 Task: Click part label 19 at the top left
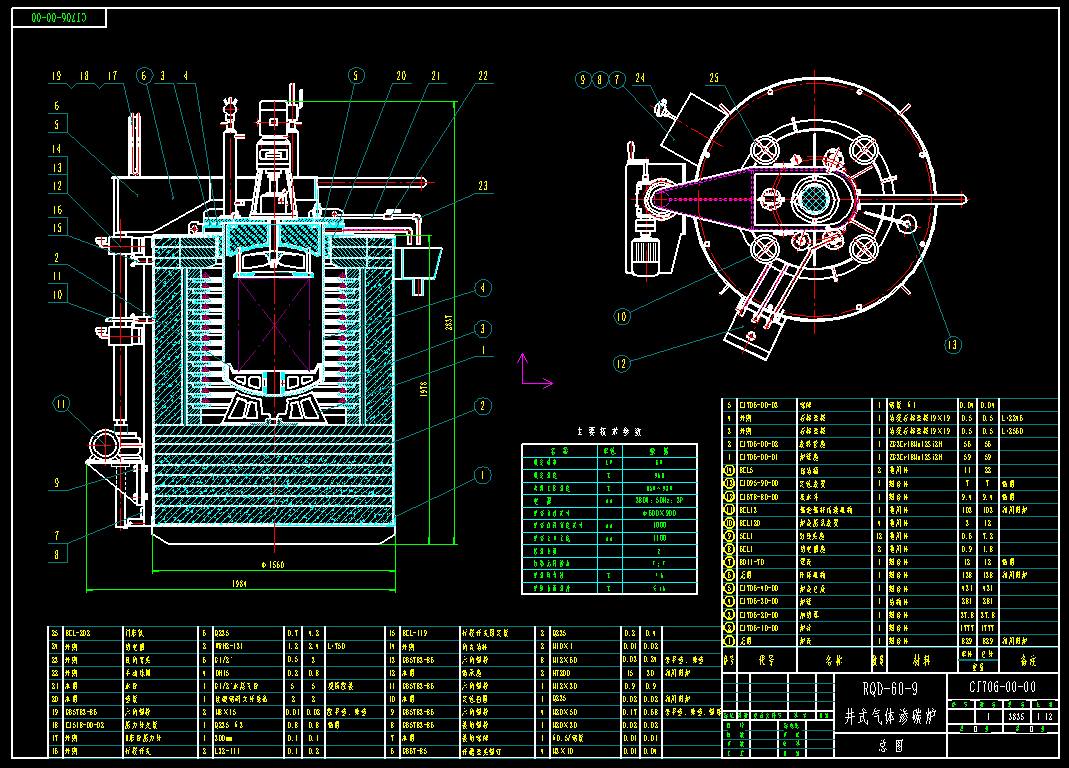57,76
